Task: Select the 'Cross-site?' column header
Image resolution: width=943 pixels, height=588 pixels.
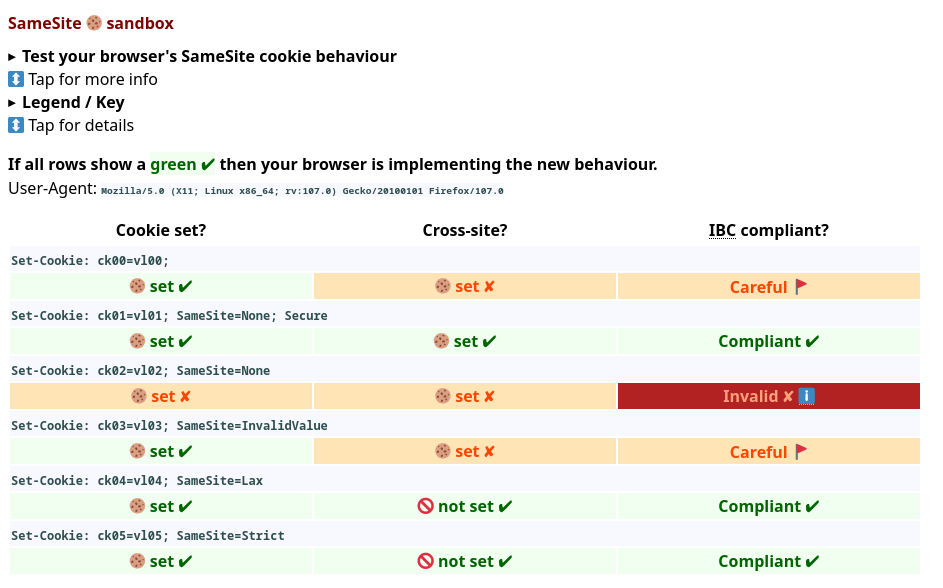Action: click(464, 230)
